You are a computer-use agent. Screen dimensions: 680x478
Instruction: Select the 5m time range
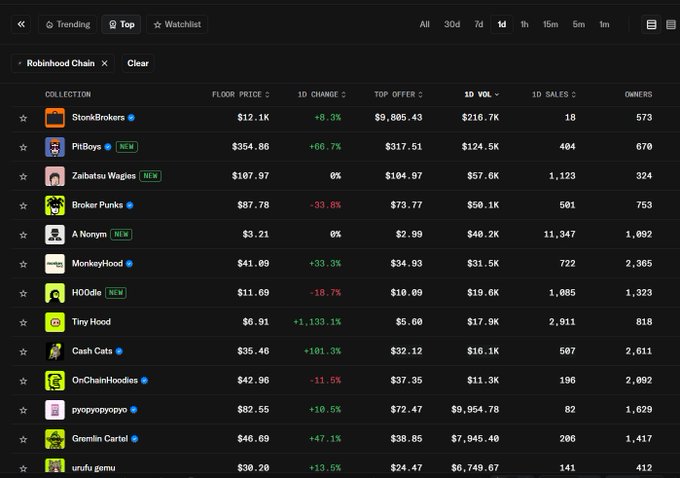coord(579,24)
